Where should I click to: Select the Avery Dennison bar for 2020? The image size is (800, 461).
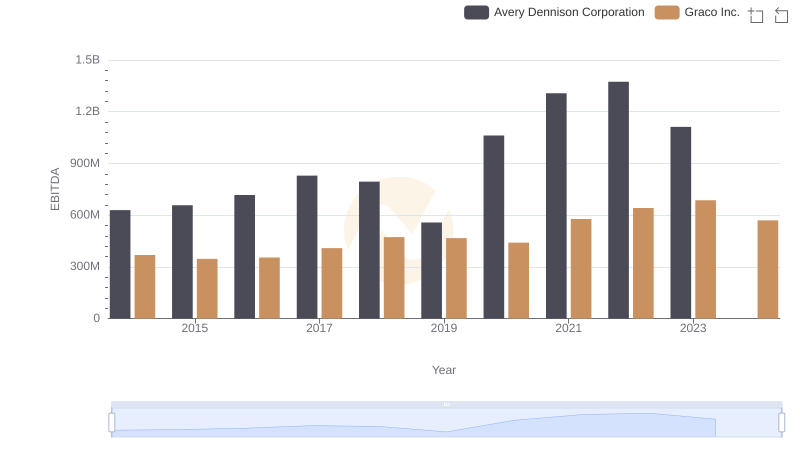coord(494,227)
